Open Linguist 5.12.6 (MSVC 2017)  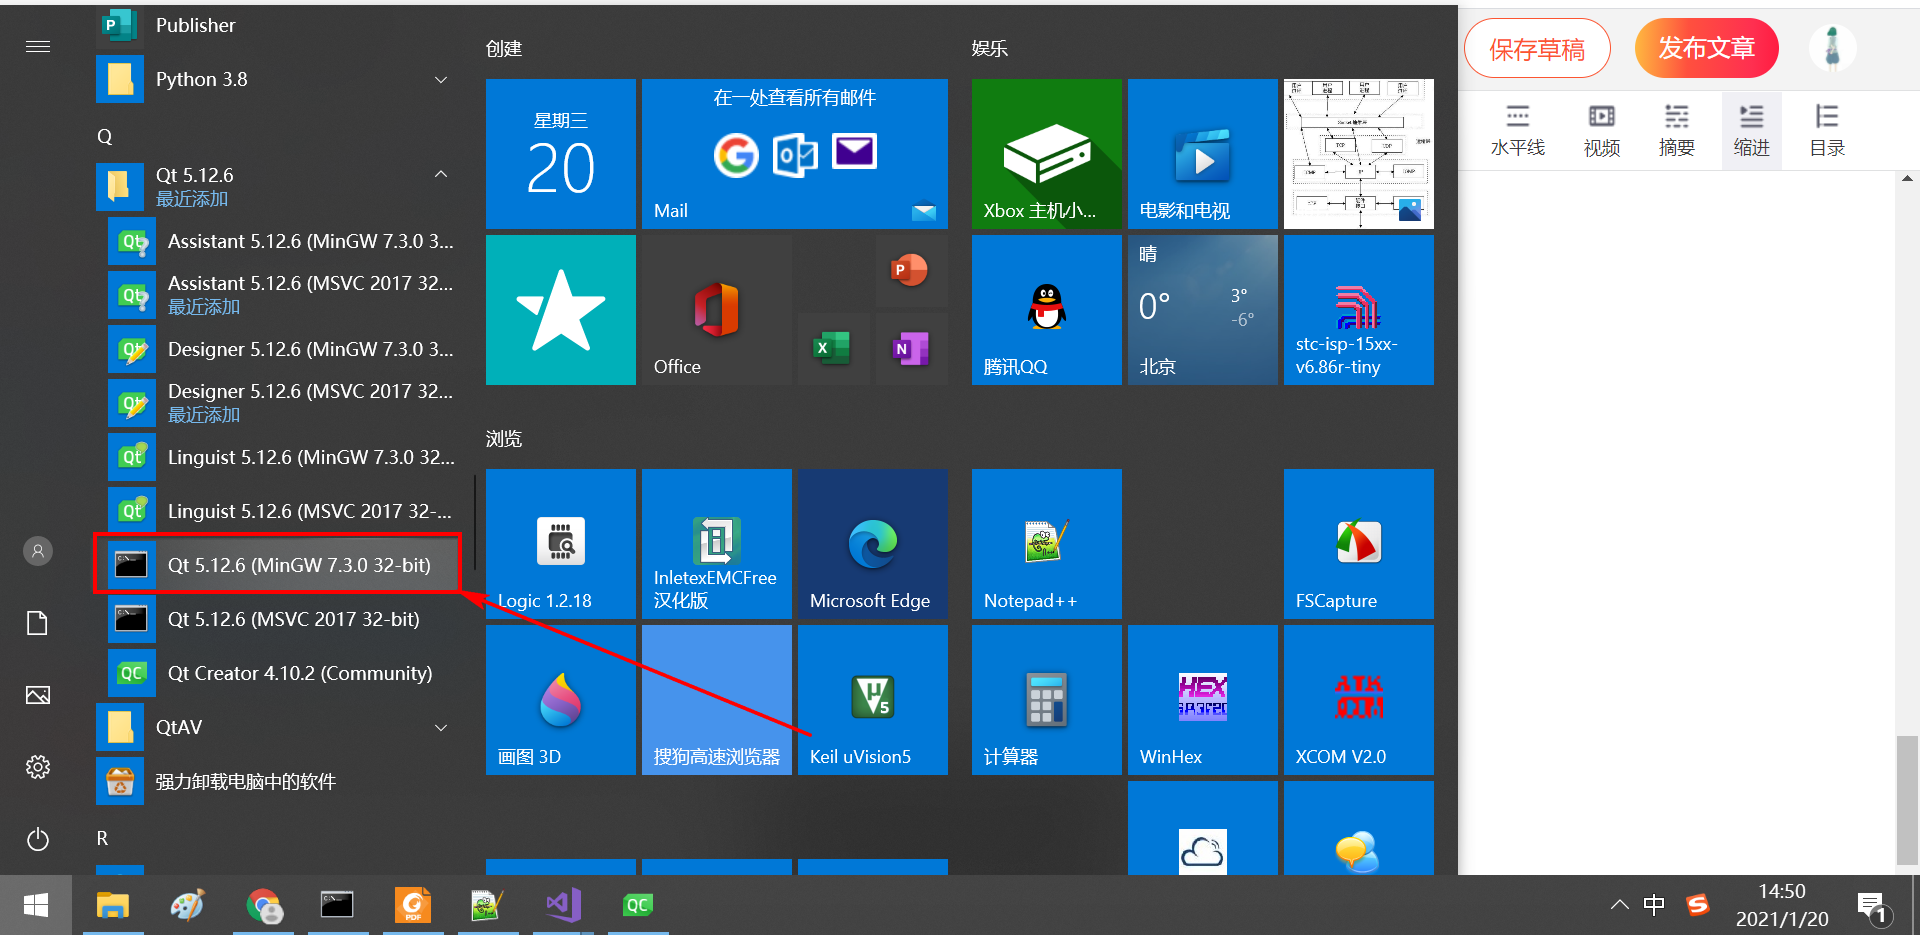coord(277,511)
